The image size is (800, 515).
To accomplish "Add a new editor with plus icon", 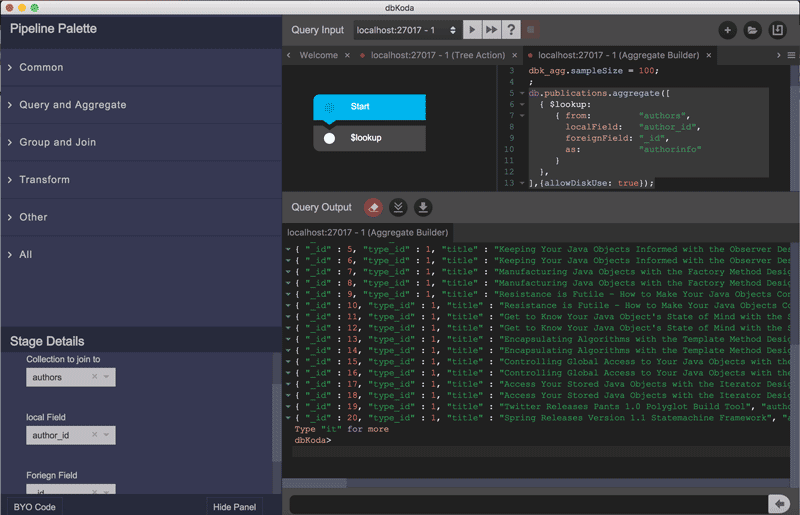I will [x=727, y=31].
